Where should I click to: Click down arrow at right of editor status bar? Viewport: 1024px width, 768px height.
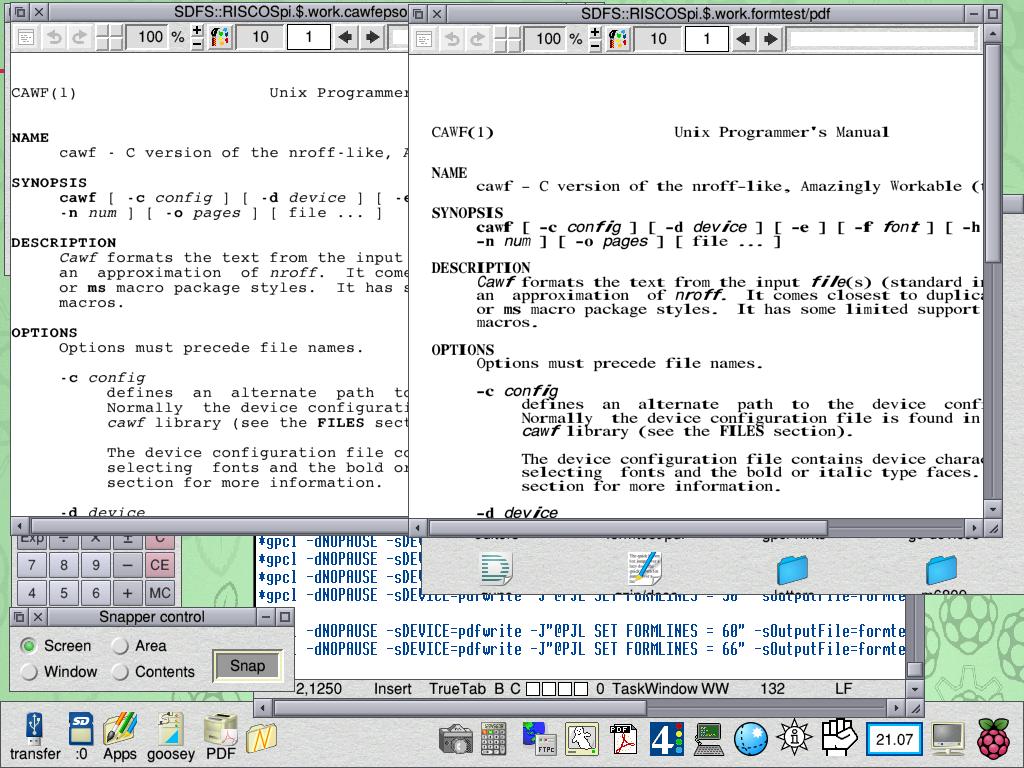click(915, 689)
